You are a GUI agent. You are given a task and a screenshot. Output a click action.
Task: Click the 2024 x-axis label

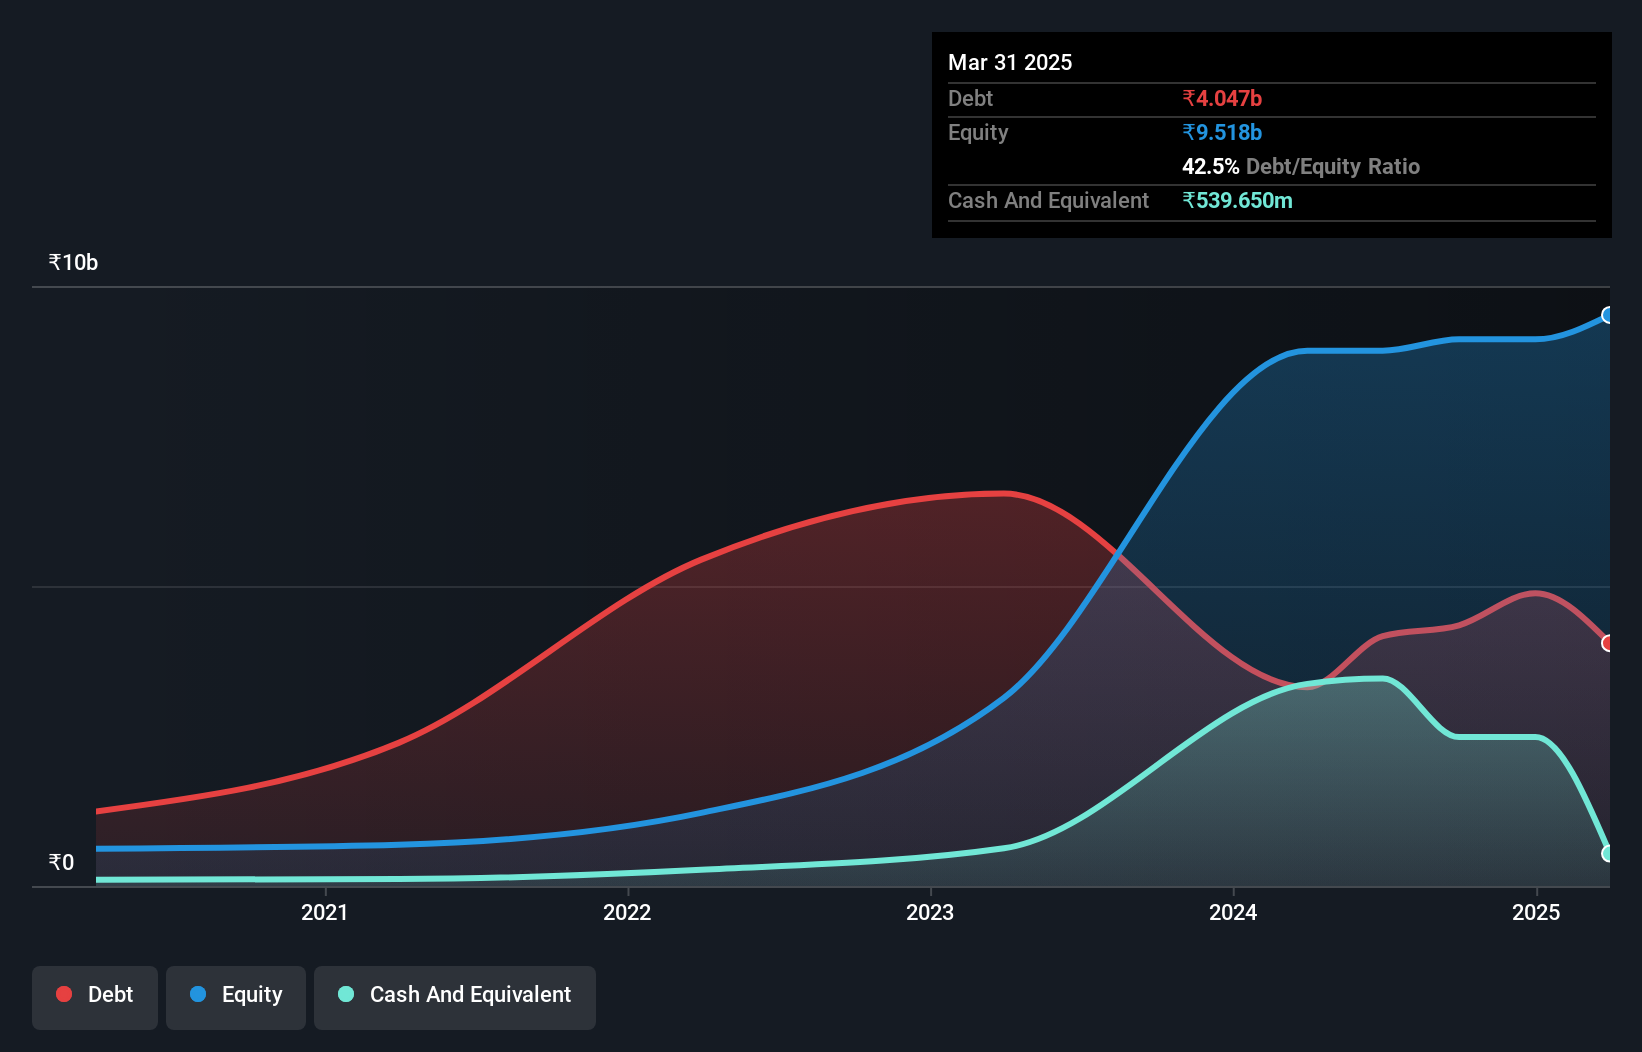1233,912
